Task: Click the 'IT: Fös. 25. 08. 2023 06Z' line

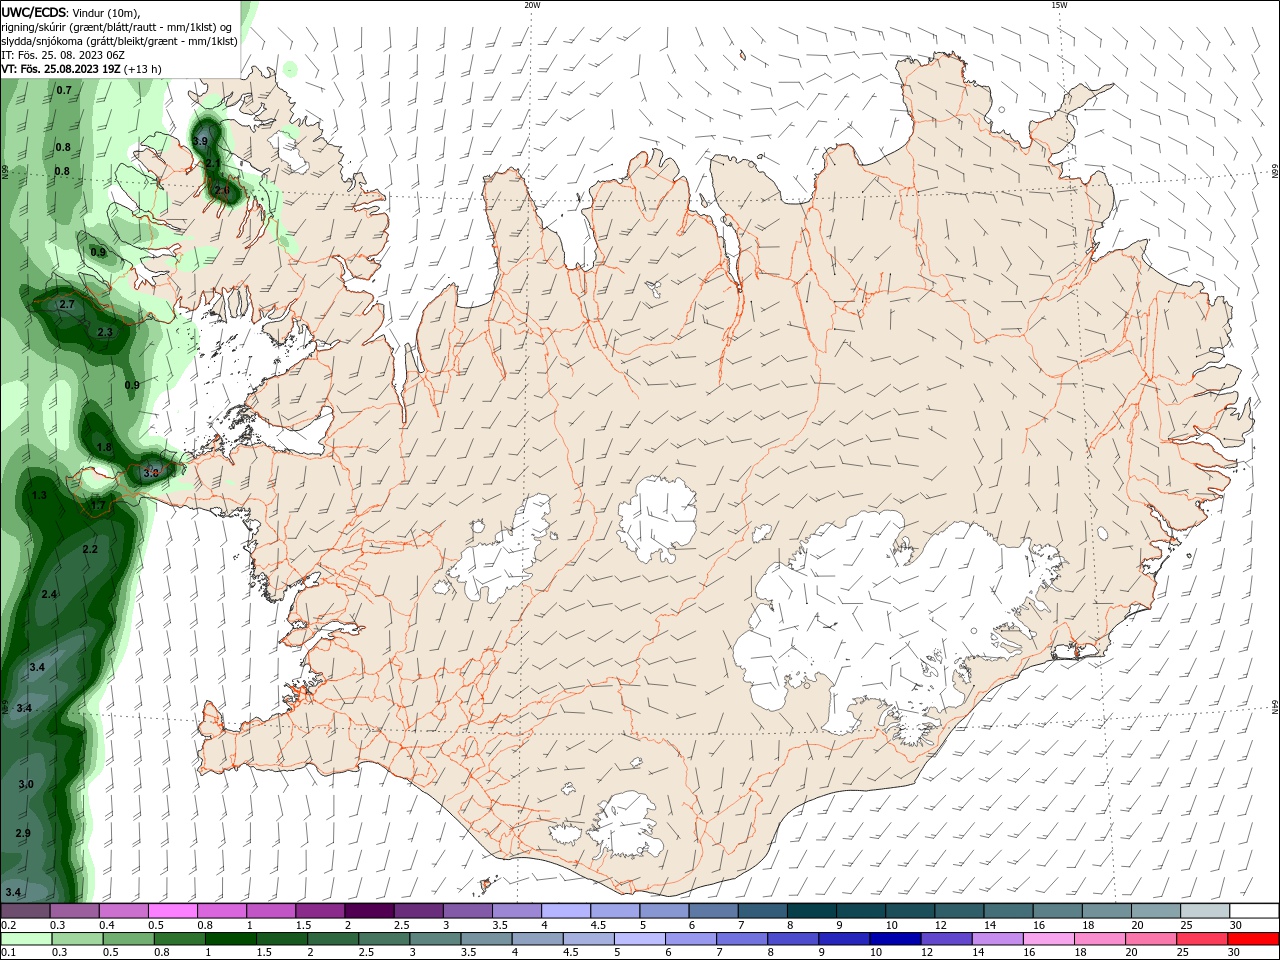Action: click(63, 55)
